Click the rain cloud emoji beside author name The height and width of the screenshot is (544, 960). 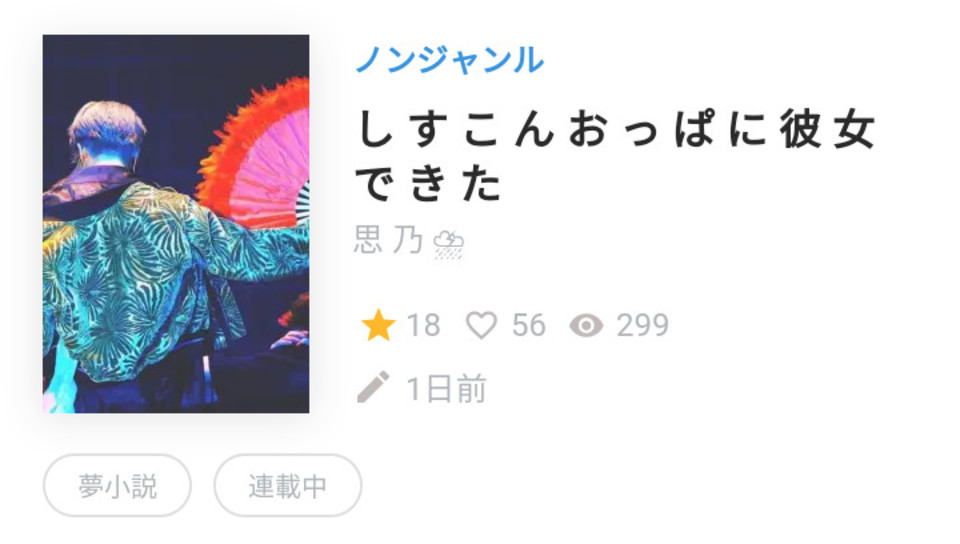pyautogui.click(x=448, y=245)
